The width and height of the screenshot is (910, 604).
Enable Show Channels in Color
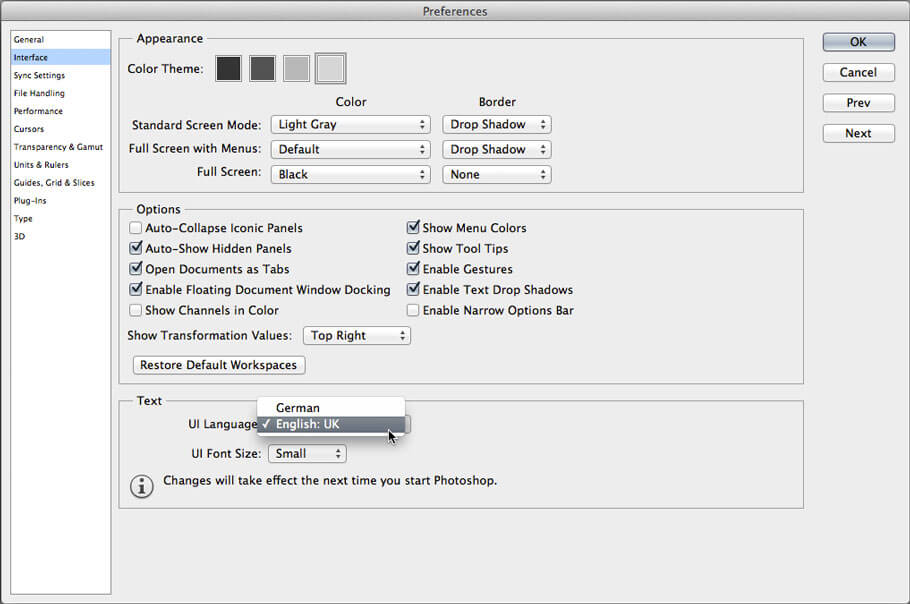136,310
